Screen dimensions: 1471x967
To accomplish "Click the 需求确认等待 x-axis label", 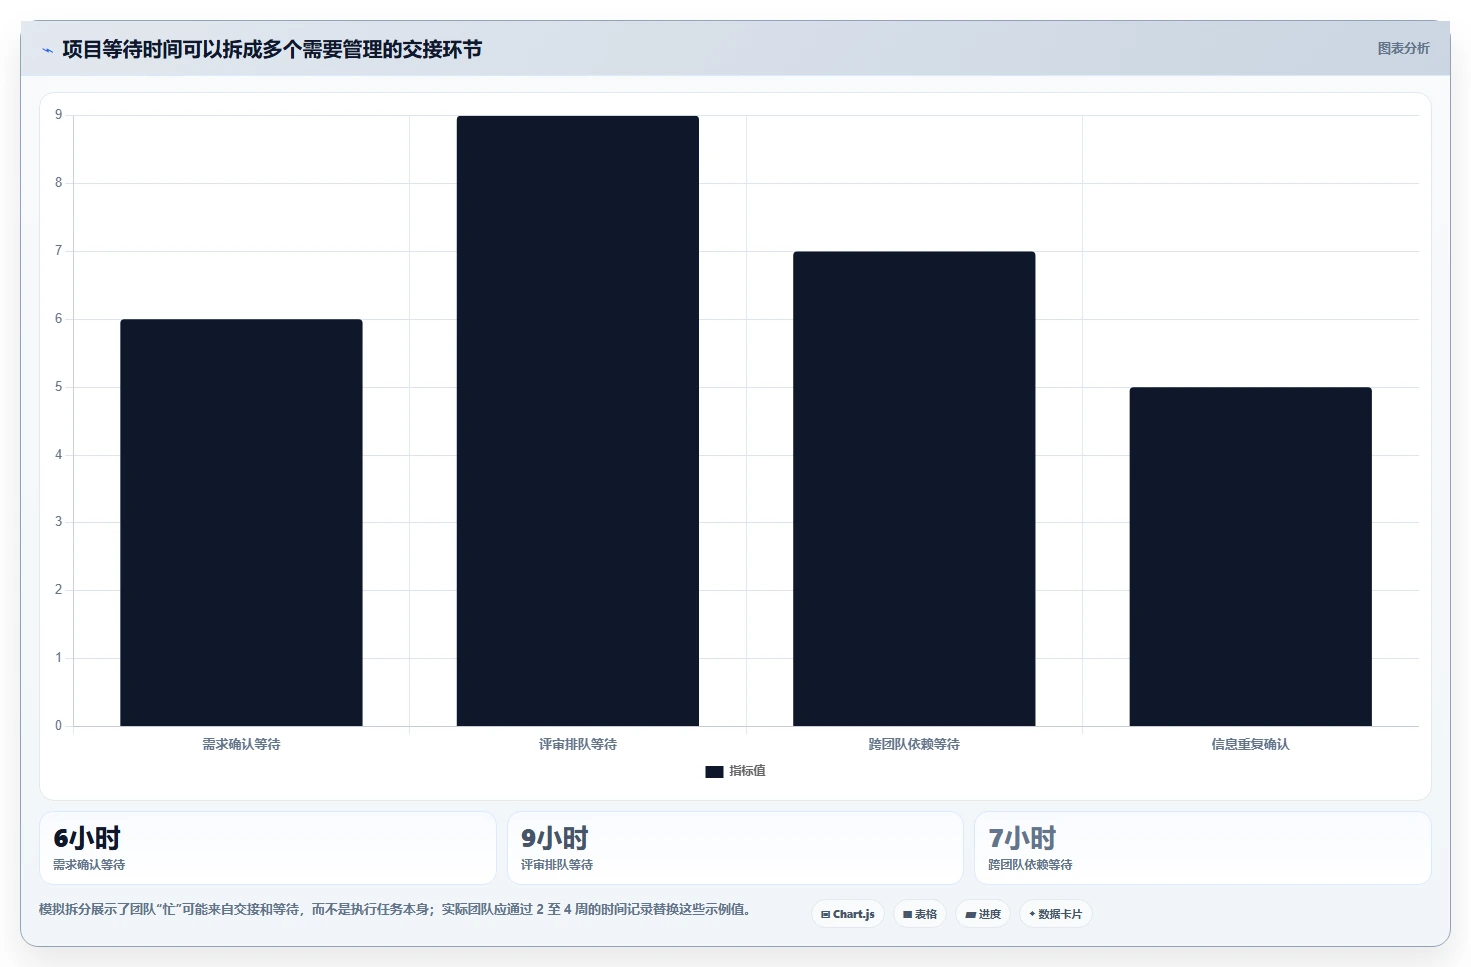I will [x=241, y=744].
